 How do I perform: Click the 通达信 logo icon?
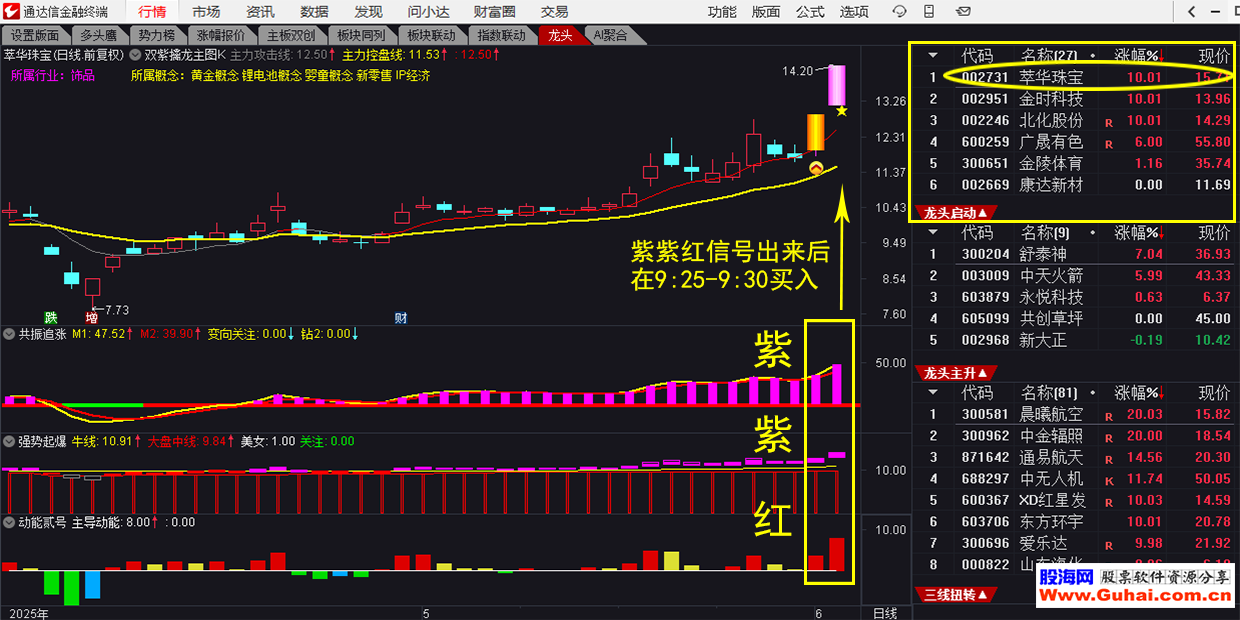[12, 11]
